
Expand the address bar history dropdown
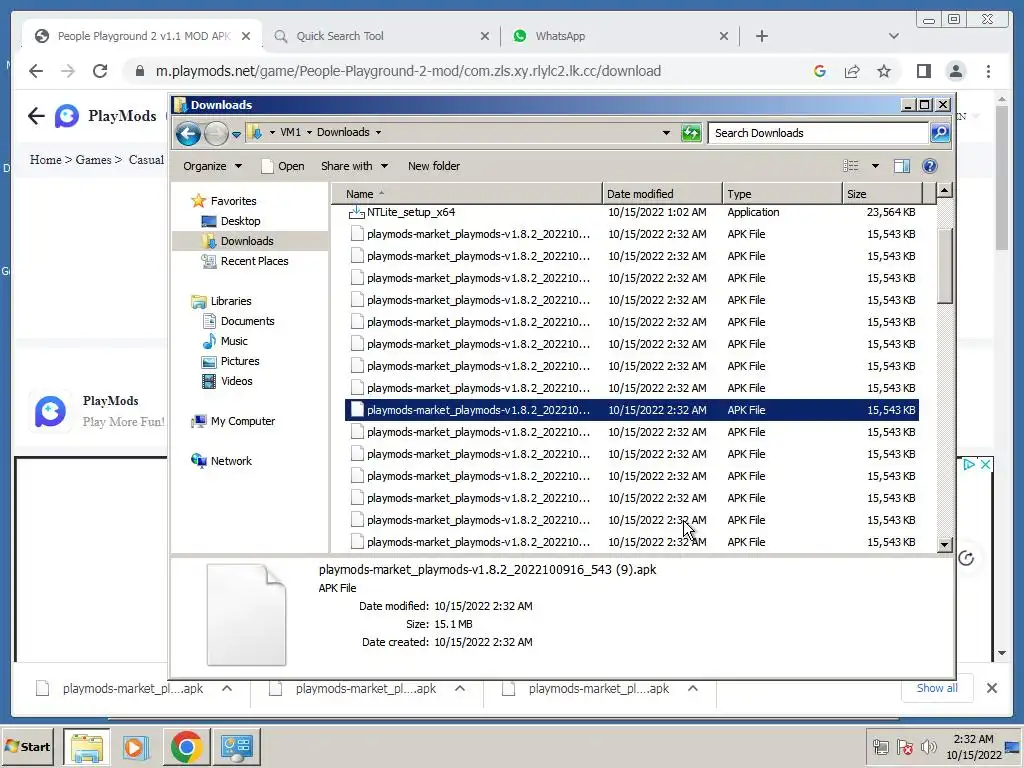point(666,133)
